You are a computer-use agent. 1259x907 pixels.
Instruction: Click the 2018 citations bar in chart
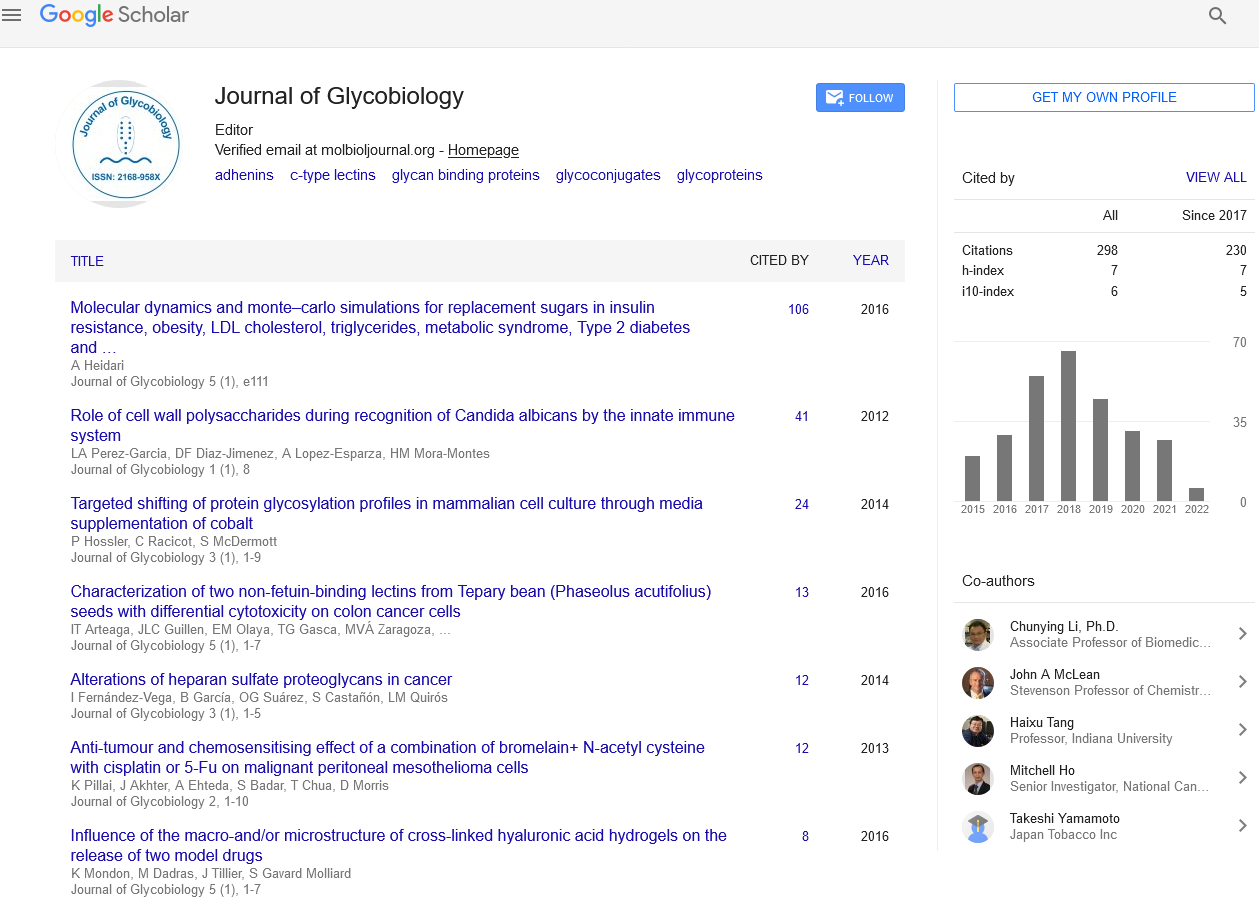point(1068,426)
